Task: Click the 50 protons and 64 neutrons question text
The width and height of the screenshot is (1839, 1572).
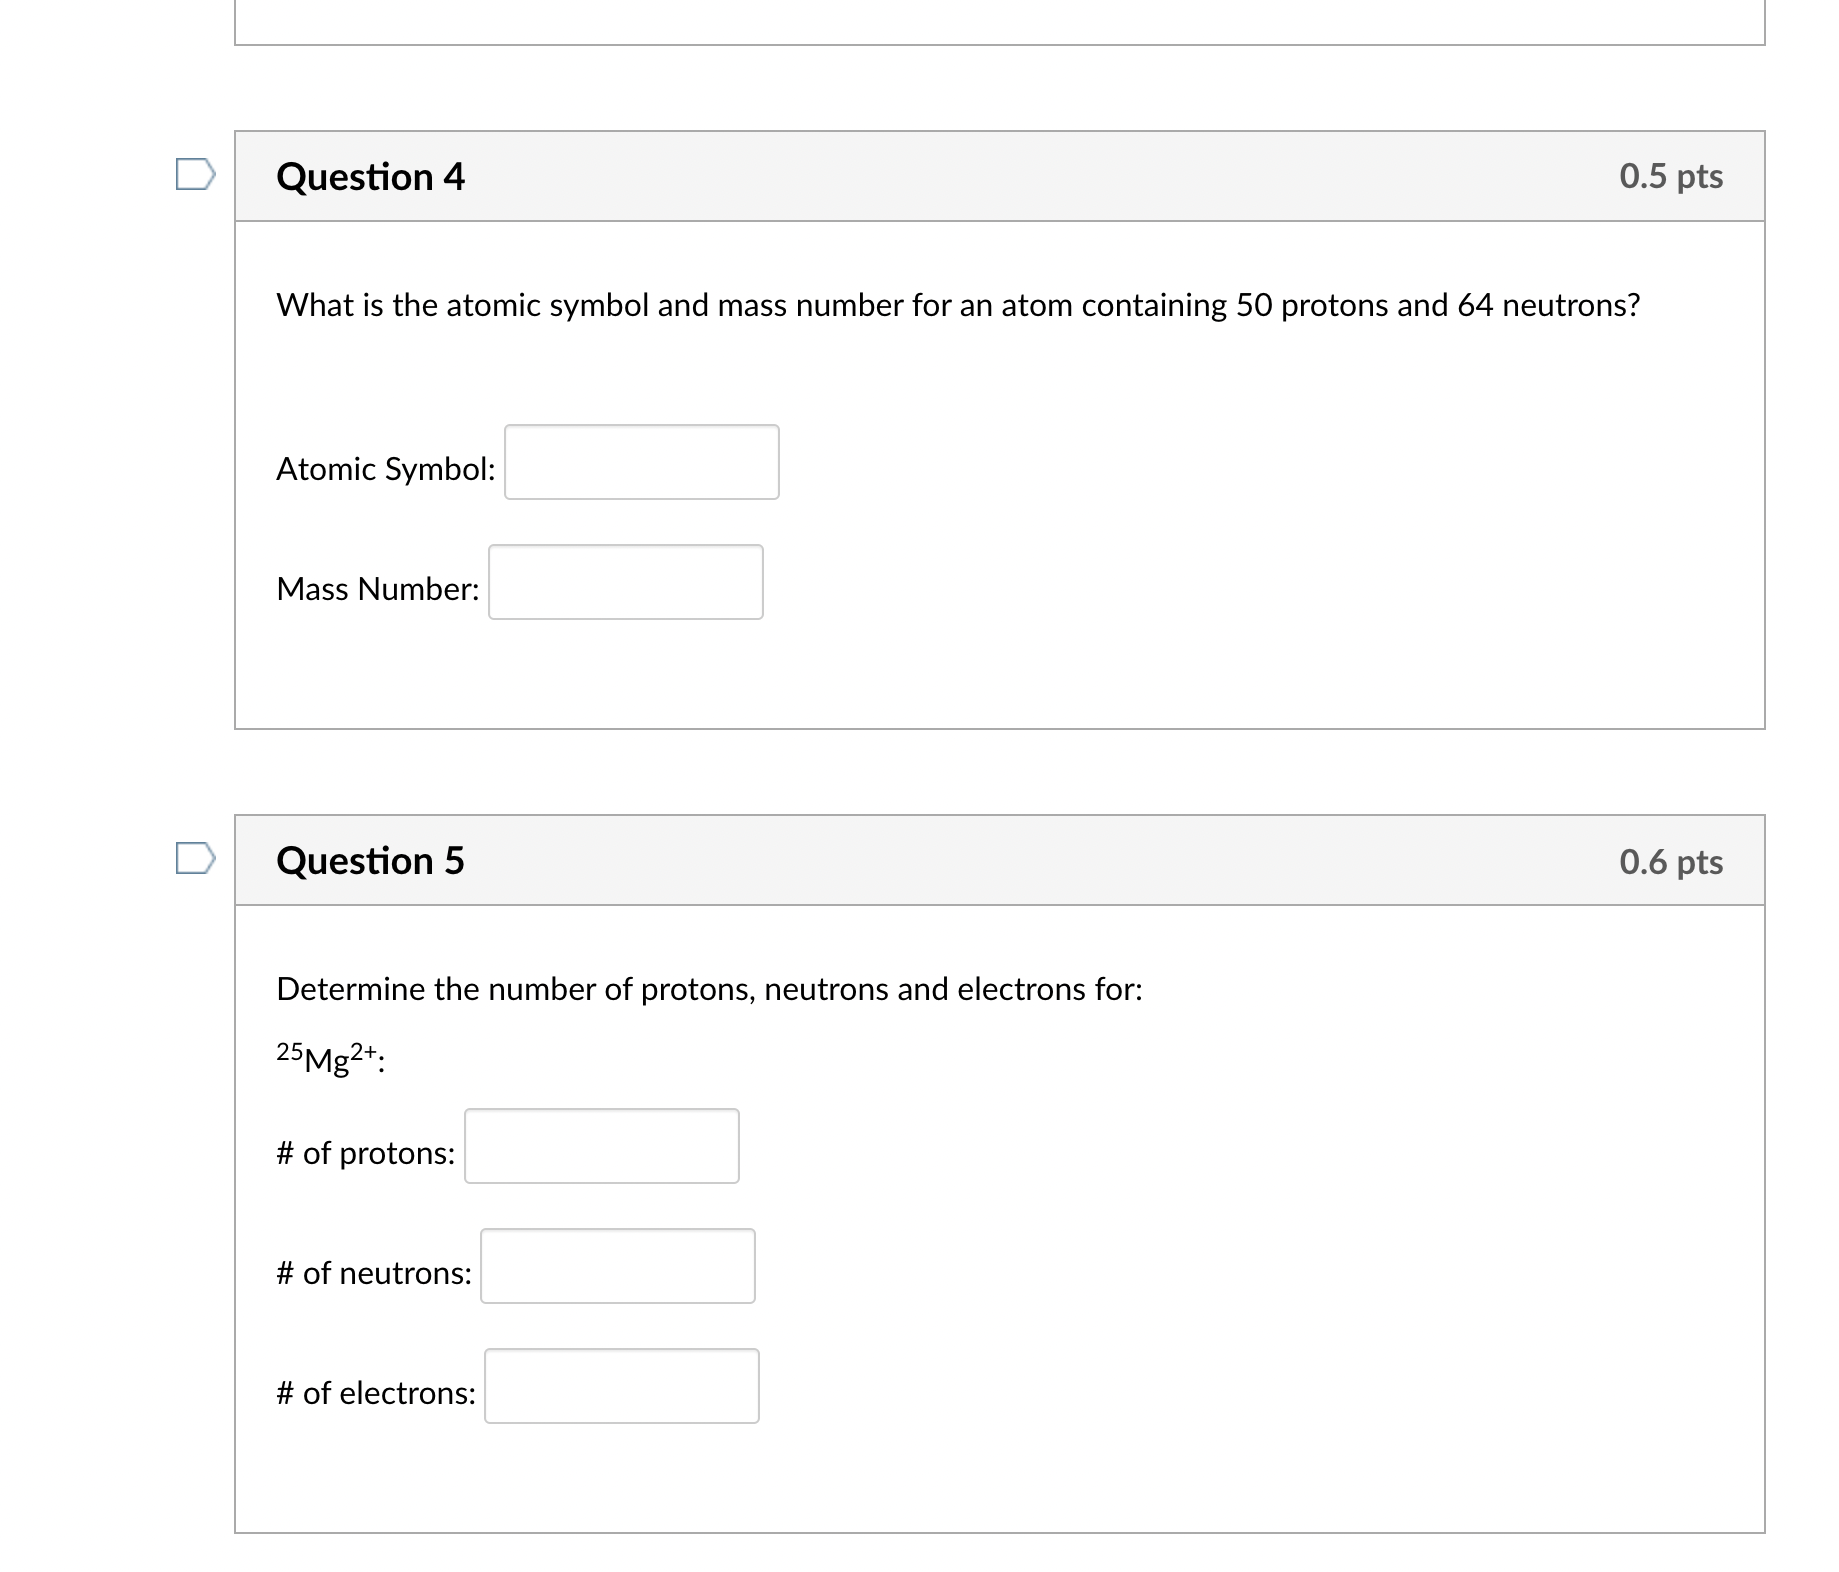Action: point(958,305)
